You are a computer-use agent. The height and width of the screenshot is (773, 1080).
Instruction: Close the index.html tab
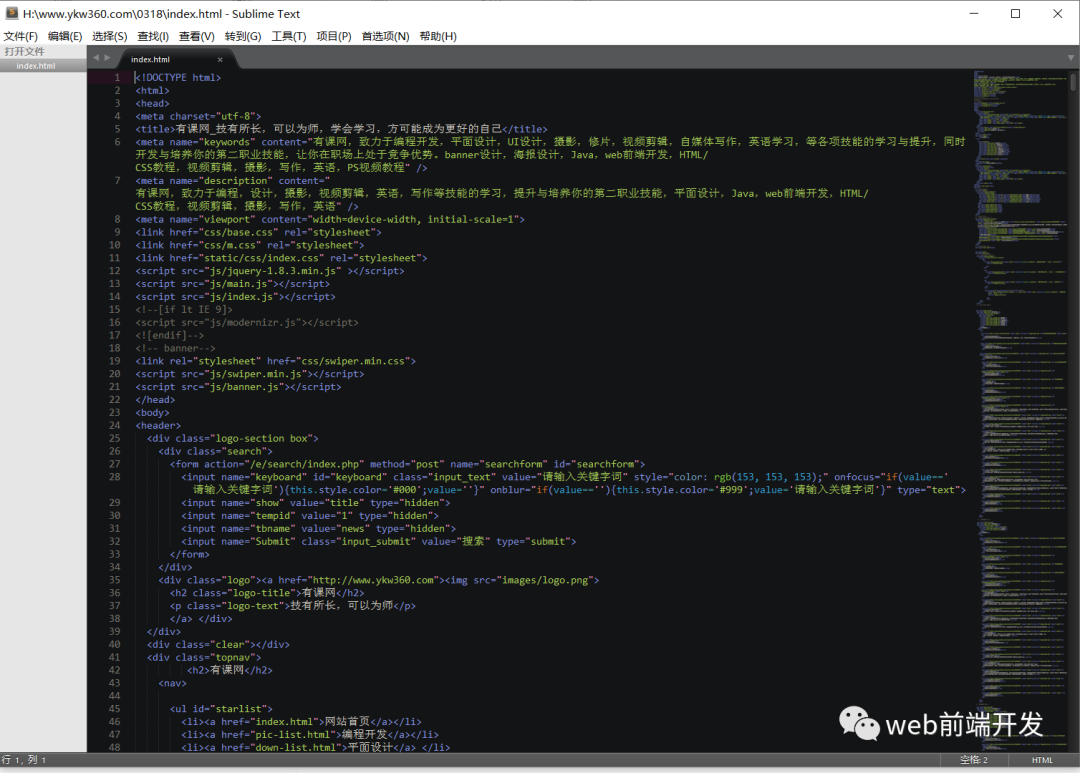[220, 60]
